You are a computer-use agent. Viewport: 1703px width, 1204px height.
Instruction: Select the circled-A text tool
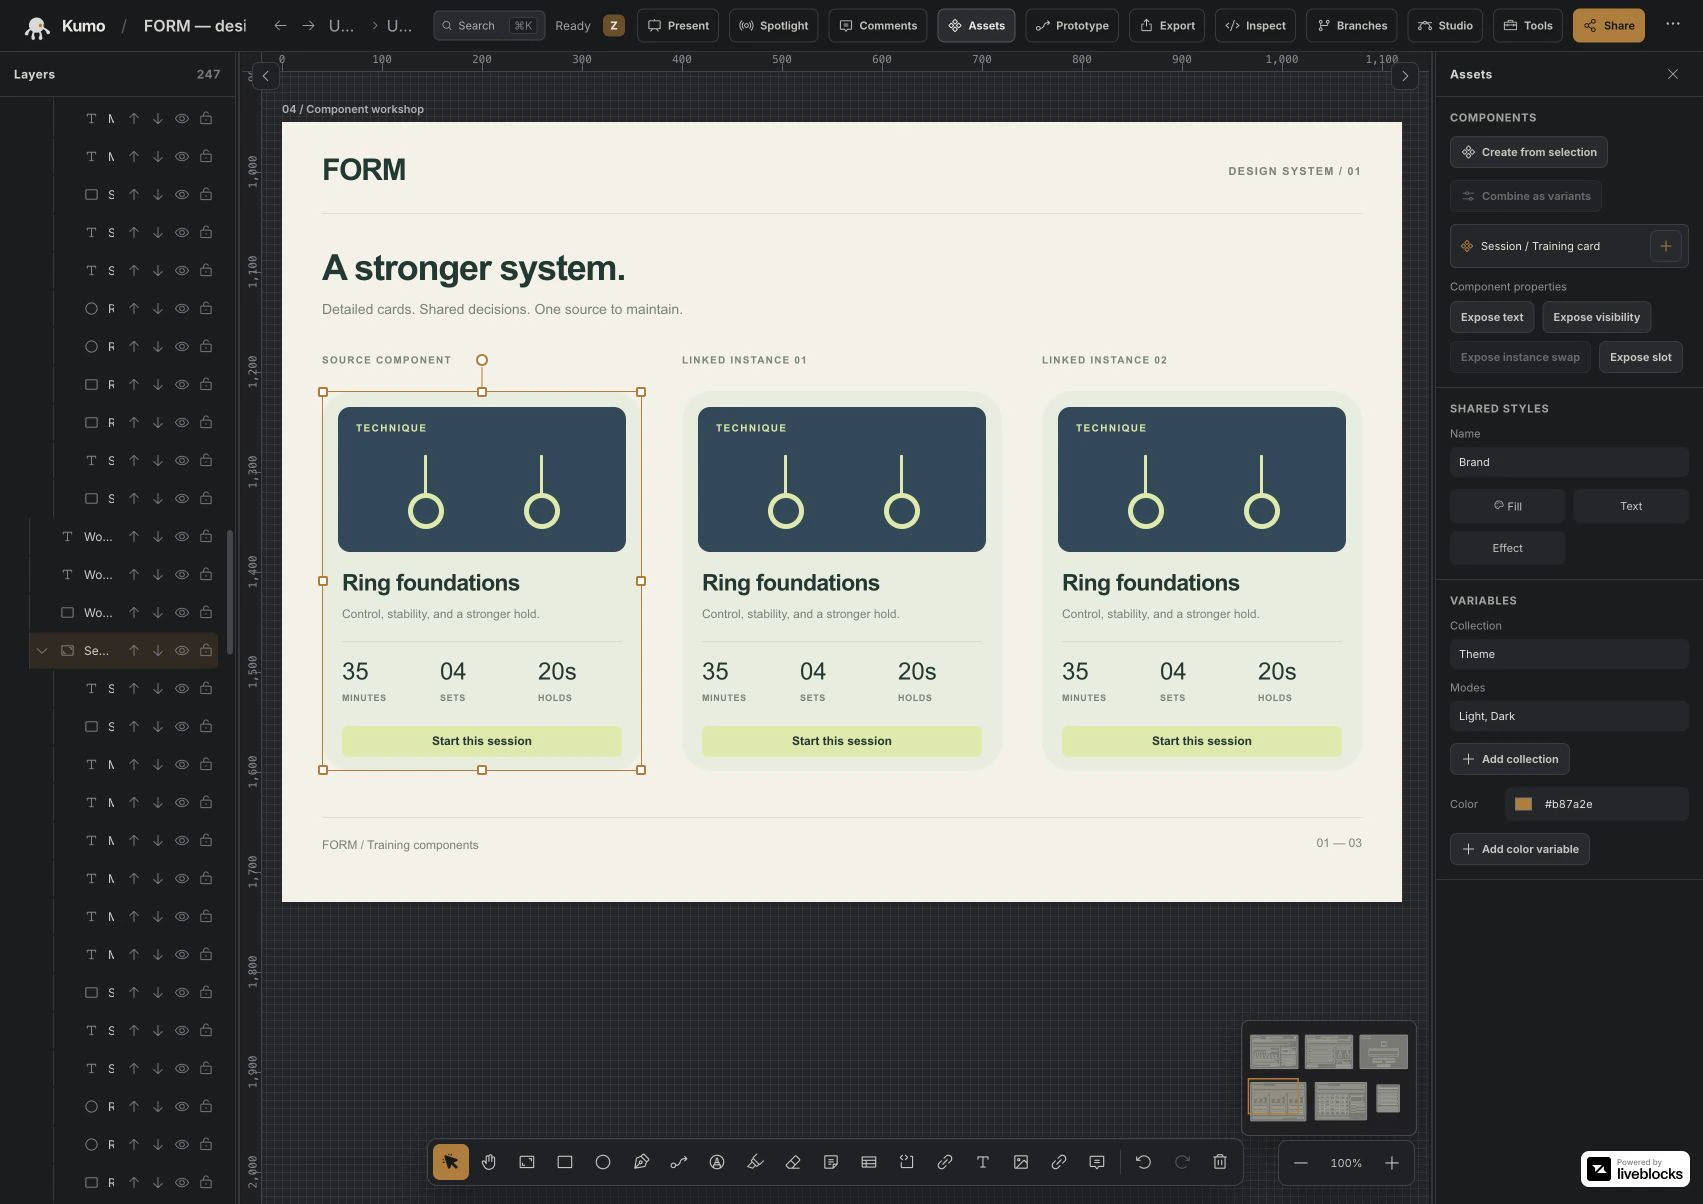(x=716, y=1162)
